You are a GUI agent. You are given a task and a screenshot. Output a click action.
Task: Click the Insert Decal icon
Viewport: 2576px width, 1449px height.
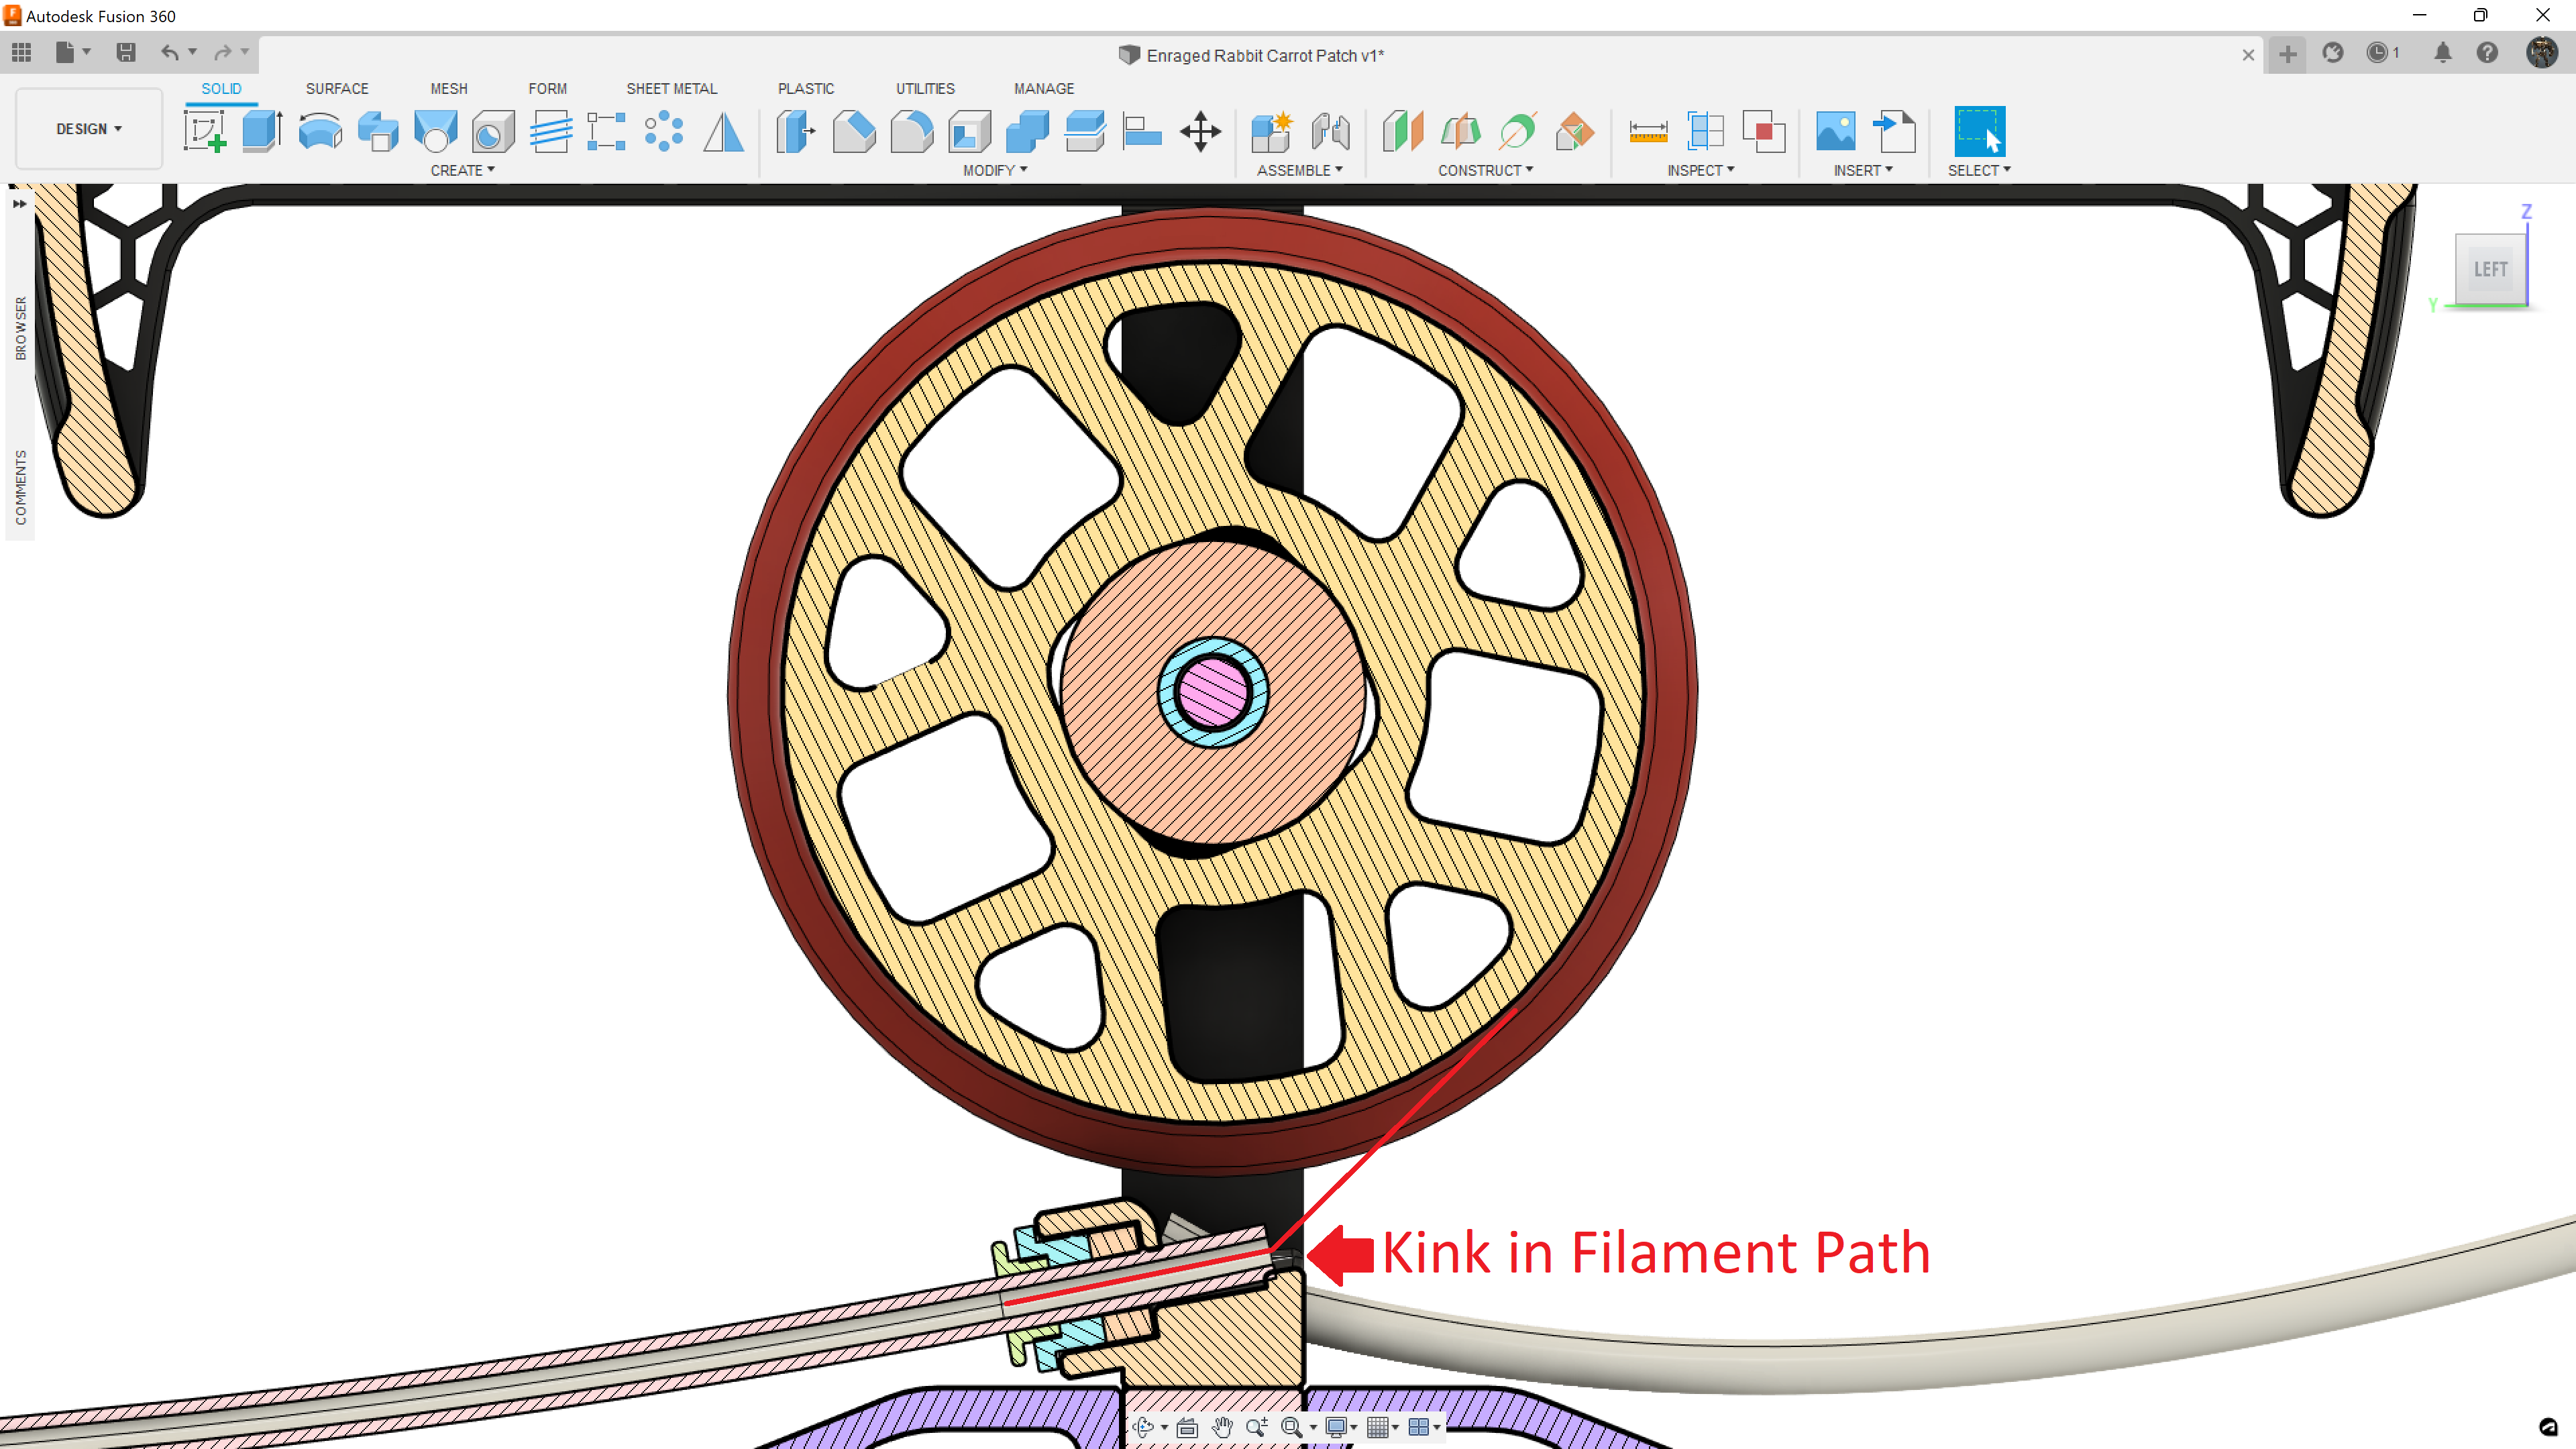(1836, 131)
